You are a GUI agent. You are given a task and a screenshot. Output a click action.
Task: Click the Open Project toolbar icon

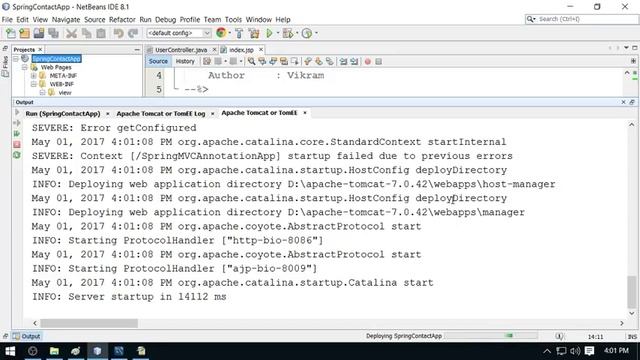[x=39, y=33]
